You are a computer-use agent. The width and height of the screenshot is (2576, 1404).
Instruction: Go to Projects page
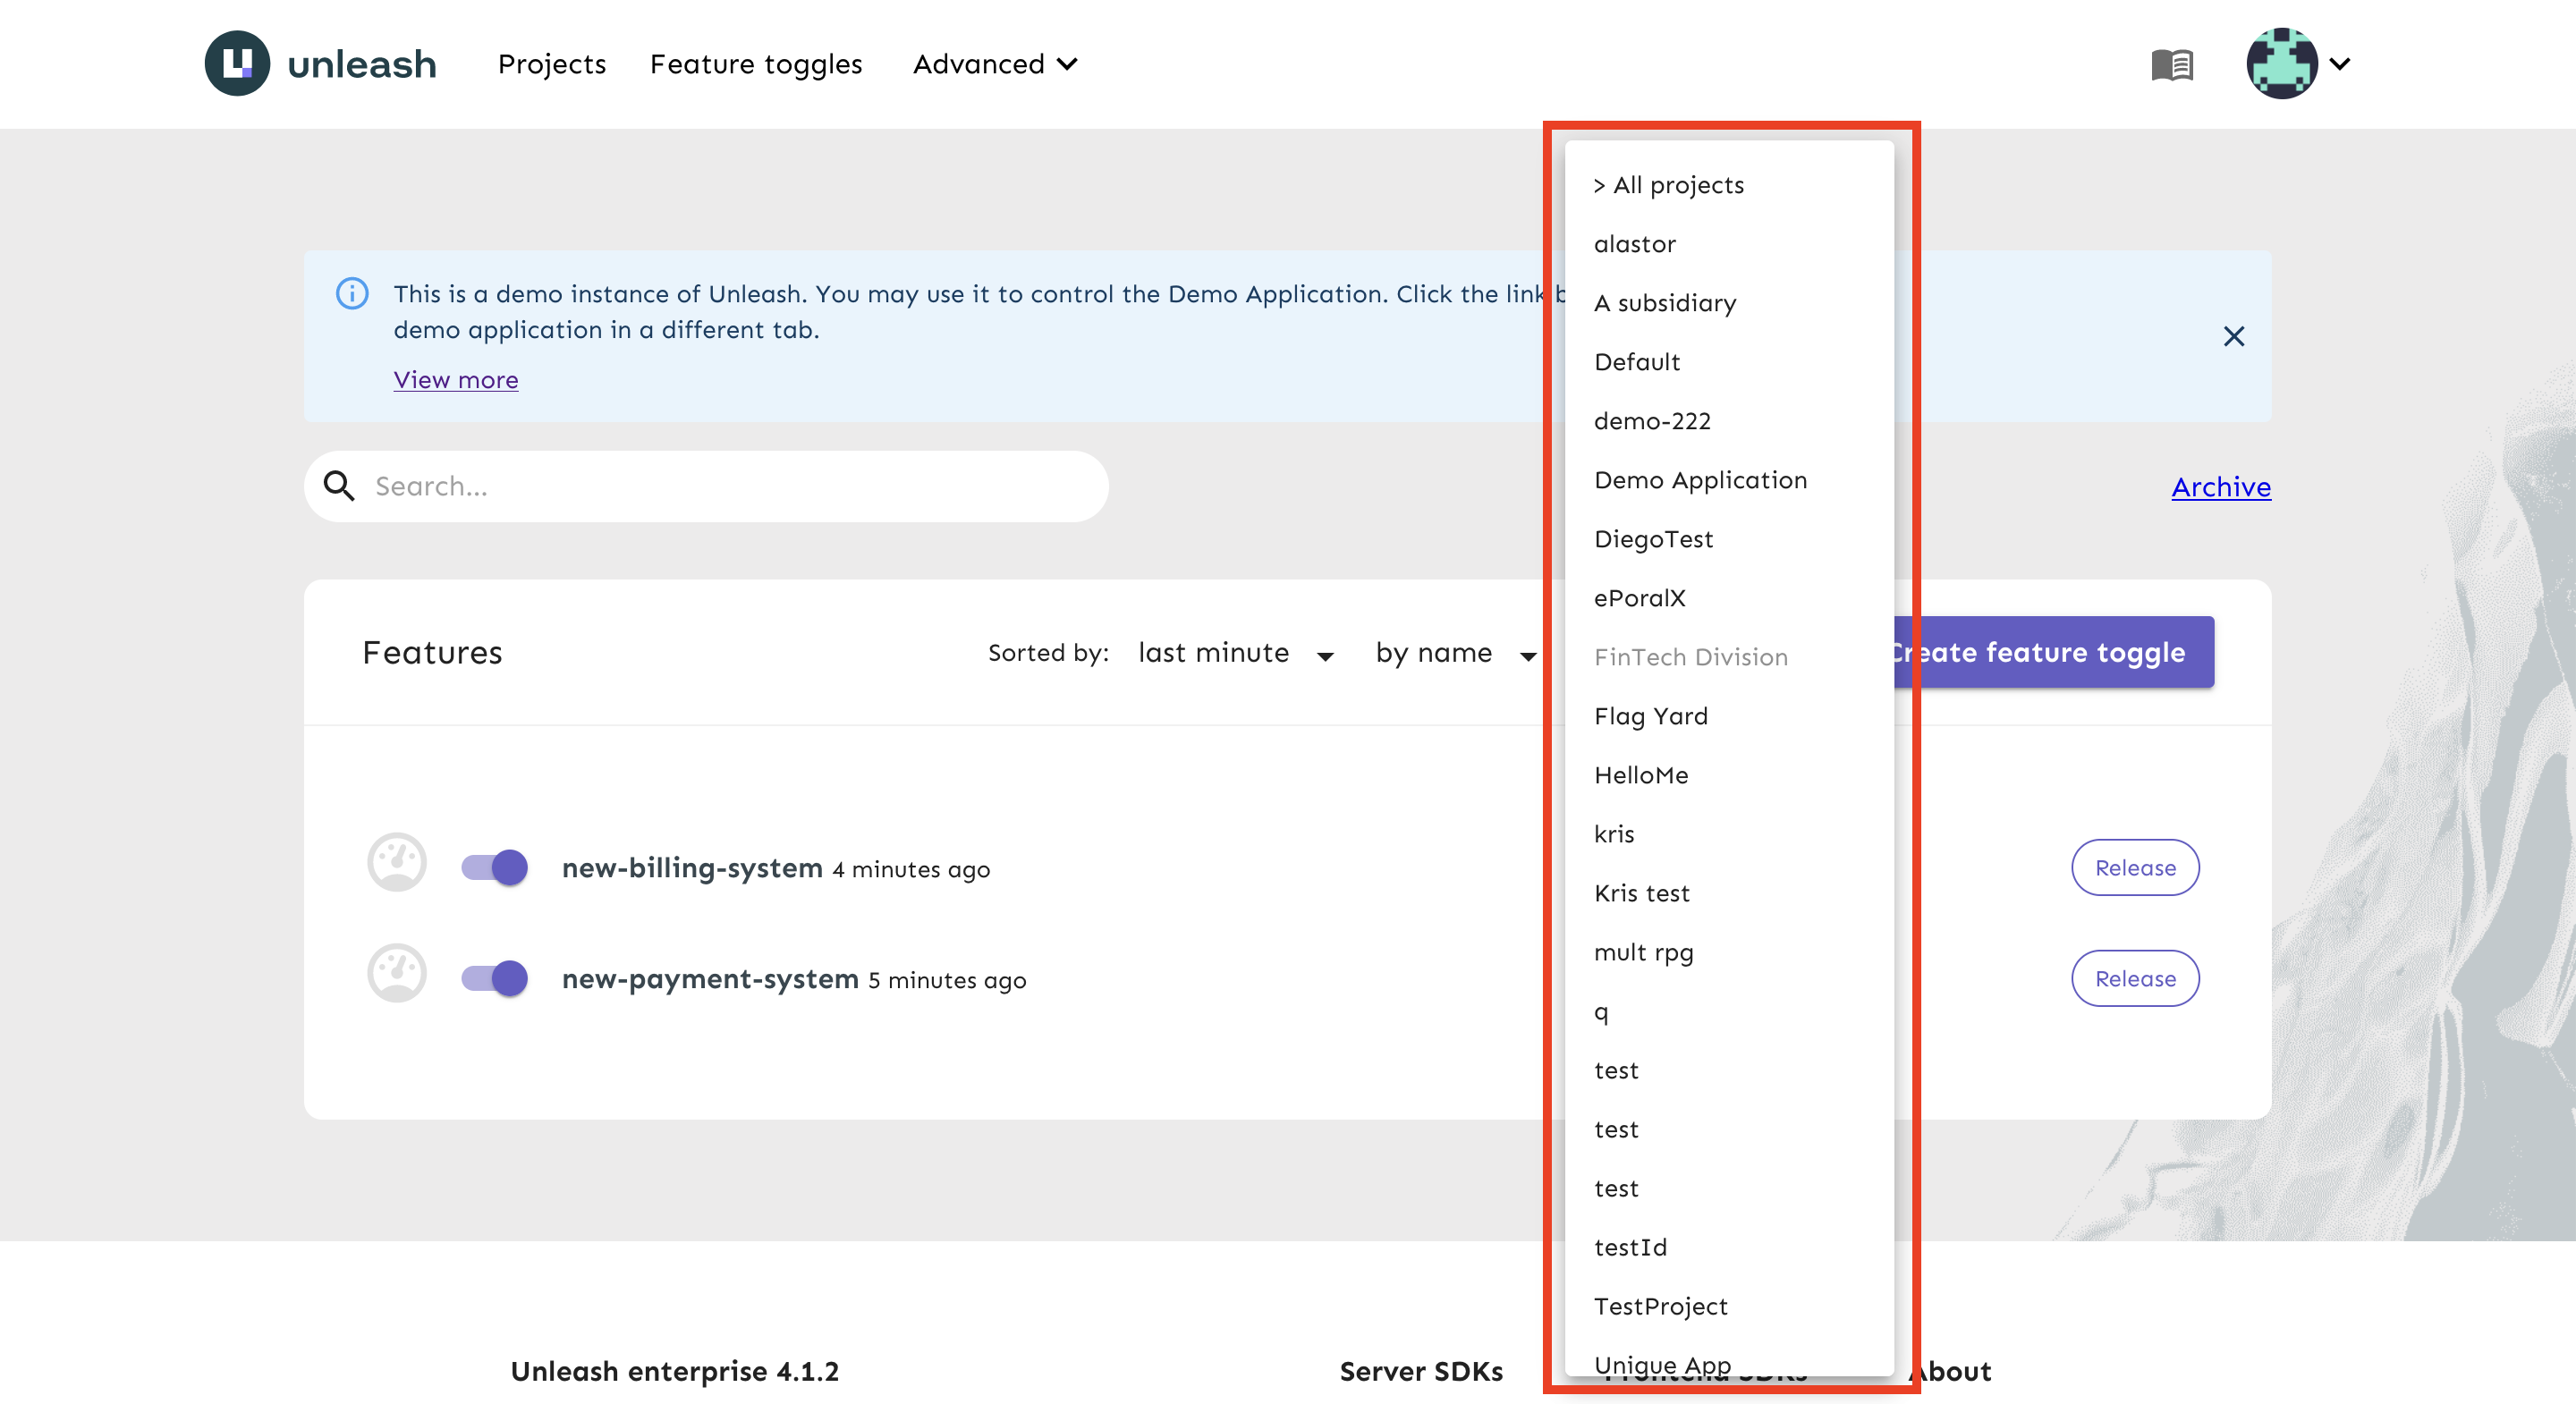pyautogui.click(x=552, y=64)
